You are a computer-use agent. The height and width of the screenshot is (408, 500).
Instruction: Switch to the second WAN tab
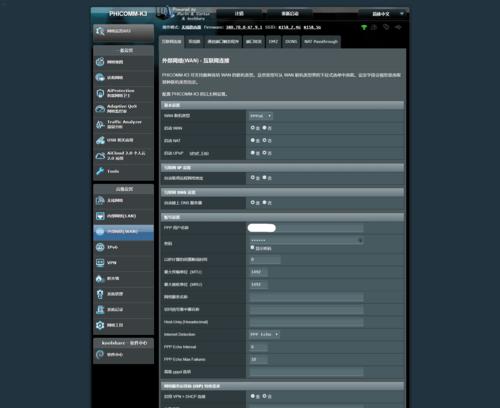[x=194, y=42]
